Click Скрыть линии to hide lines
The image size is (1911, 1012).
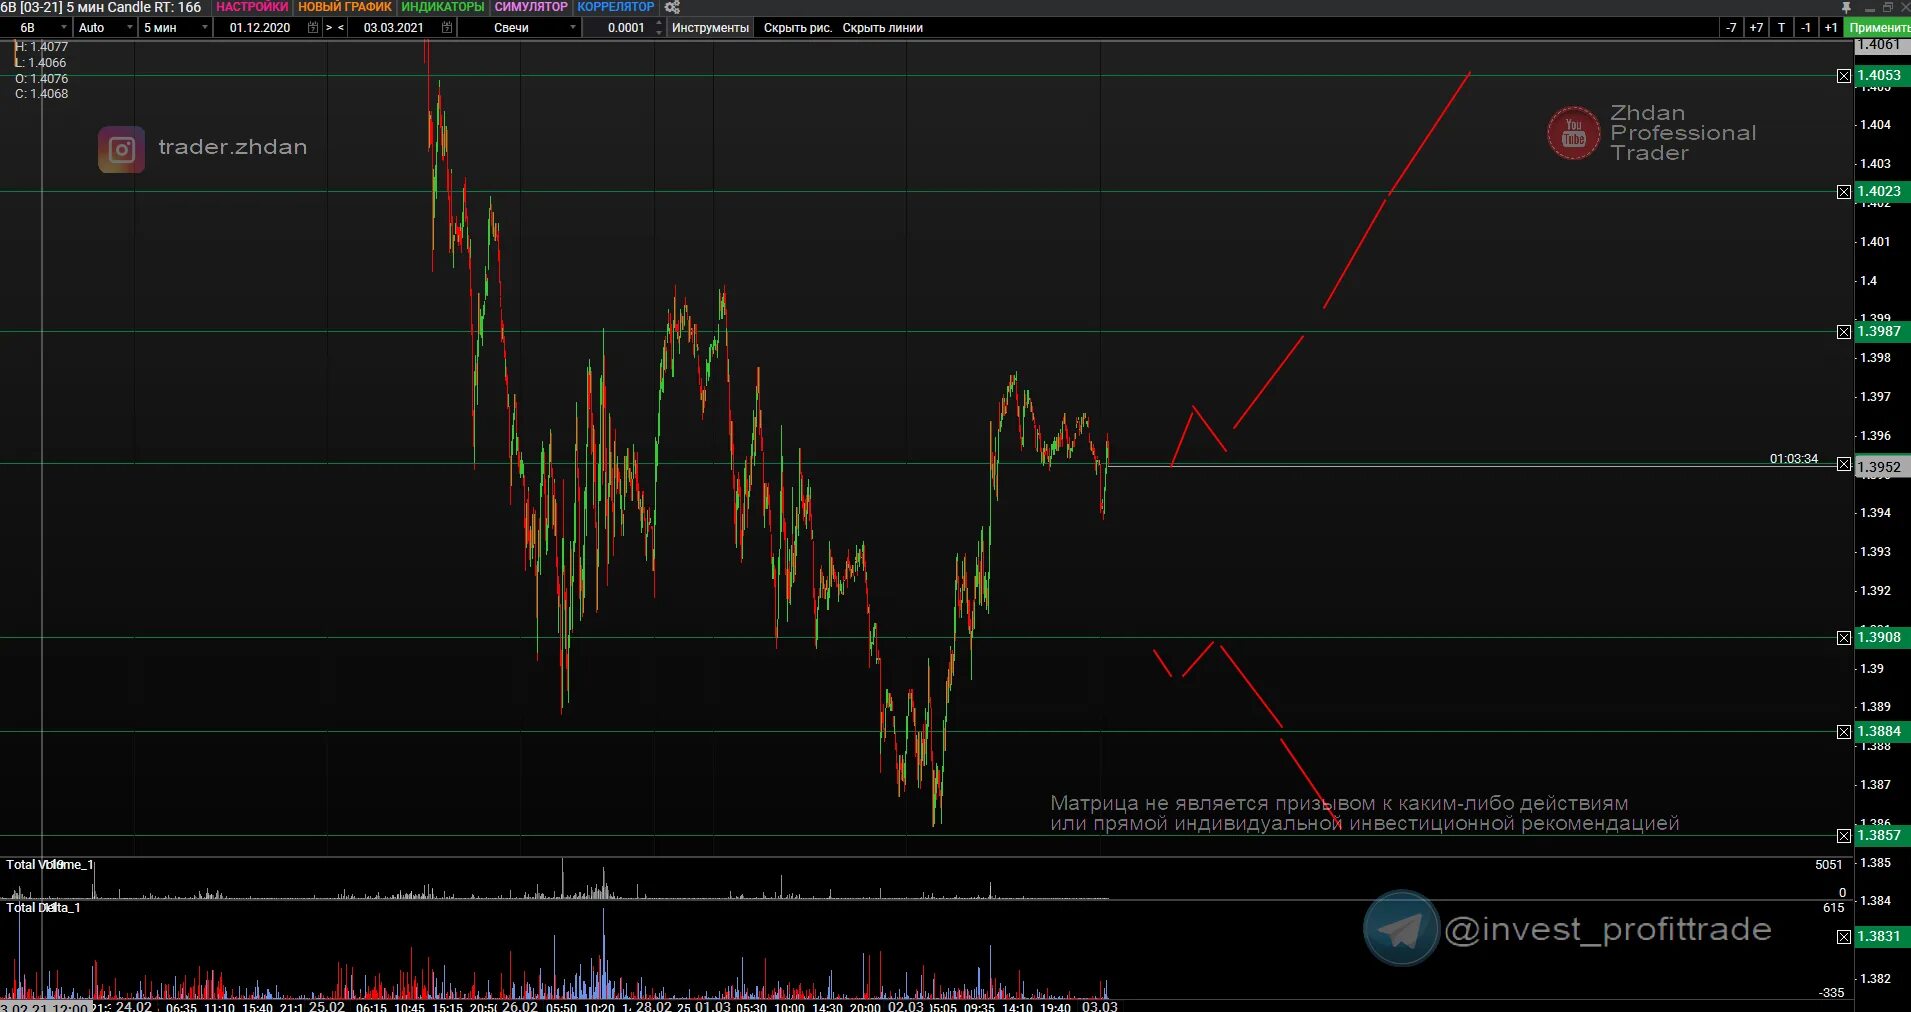pos(883,28)
